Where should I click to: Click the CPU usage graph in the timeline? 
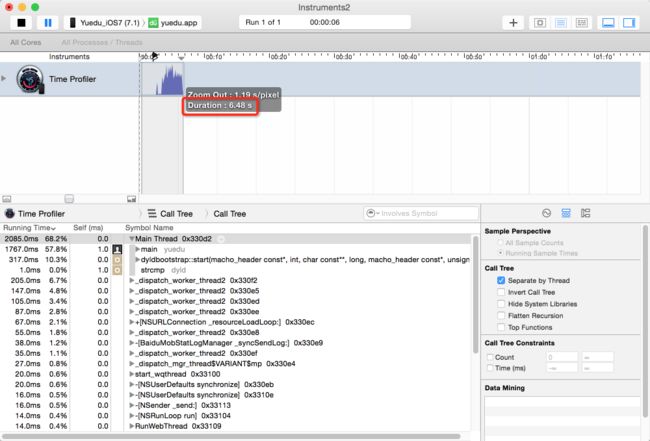(170, 81)
